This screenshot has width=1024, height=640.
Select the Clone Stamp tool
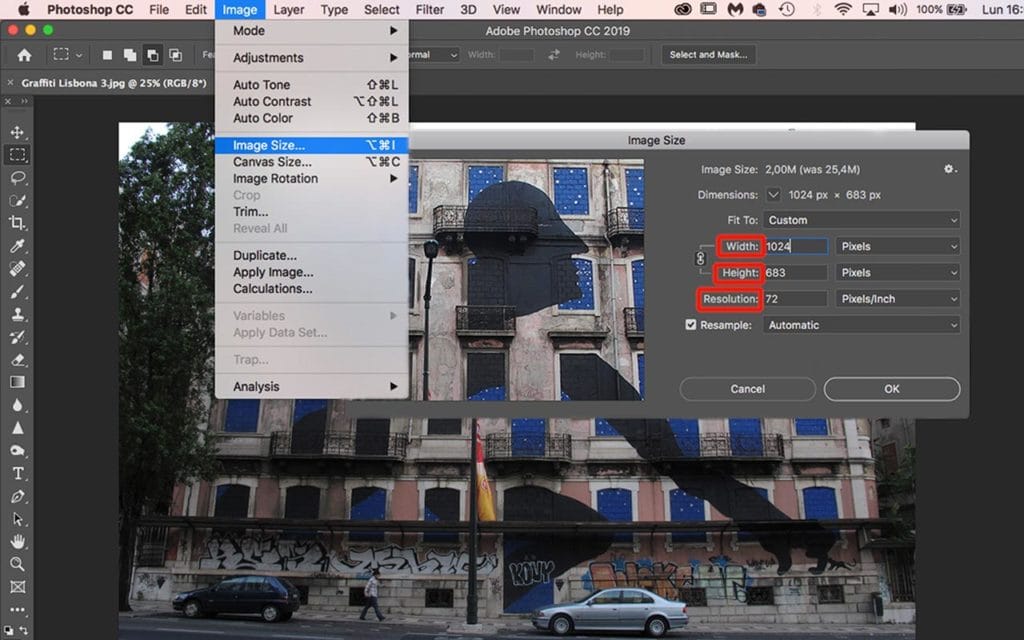pyautogui.click(x=14, y=316)
